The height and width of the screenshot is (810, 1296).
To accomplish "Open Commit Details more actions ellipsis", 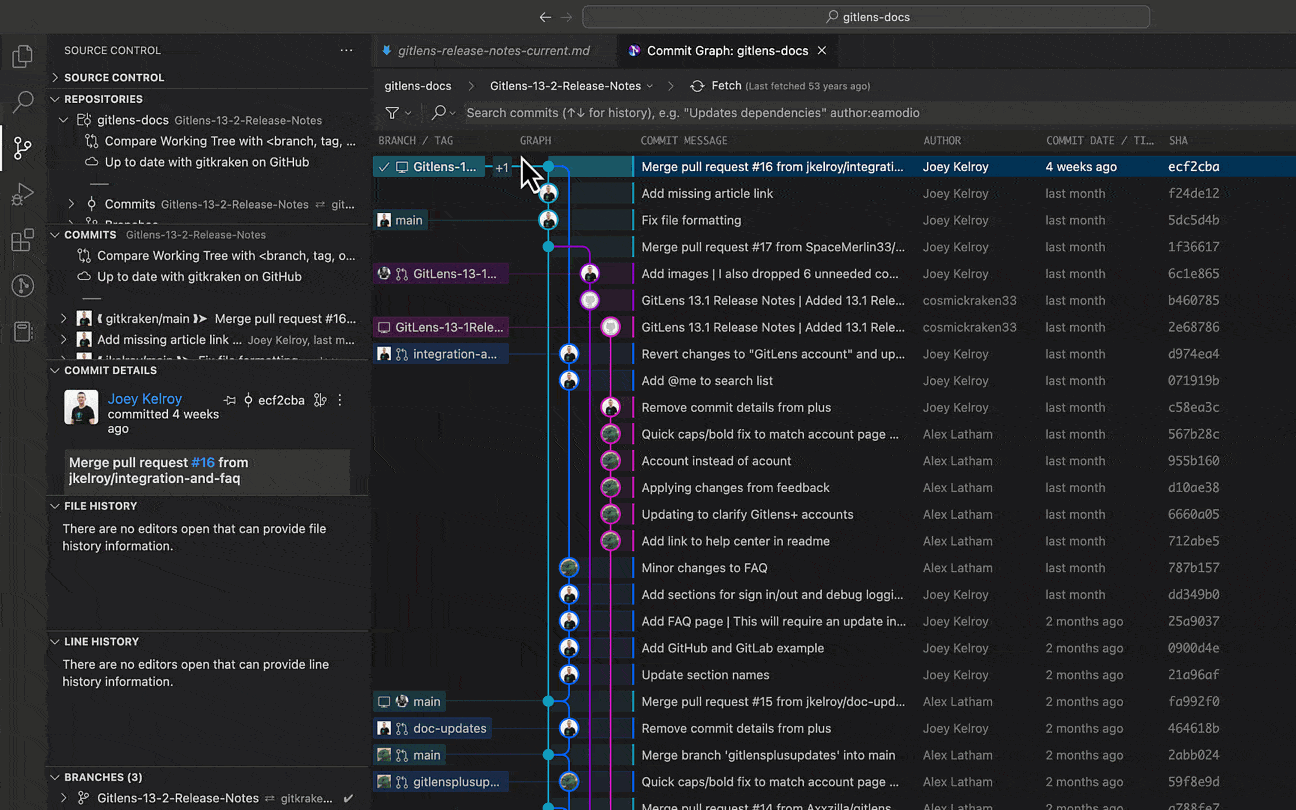I will pos(340,400).
